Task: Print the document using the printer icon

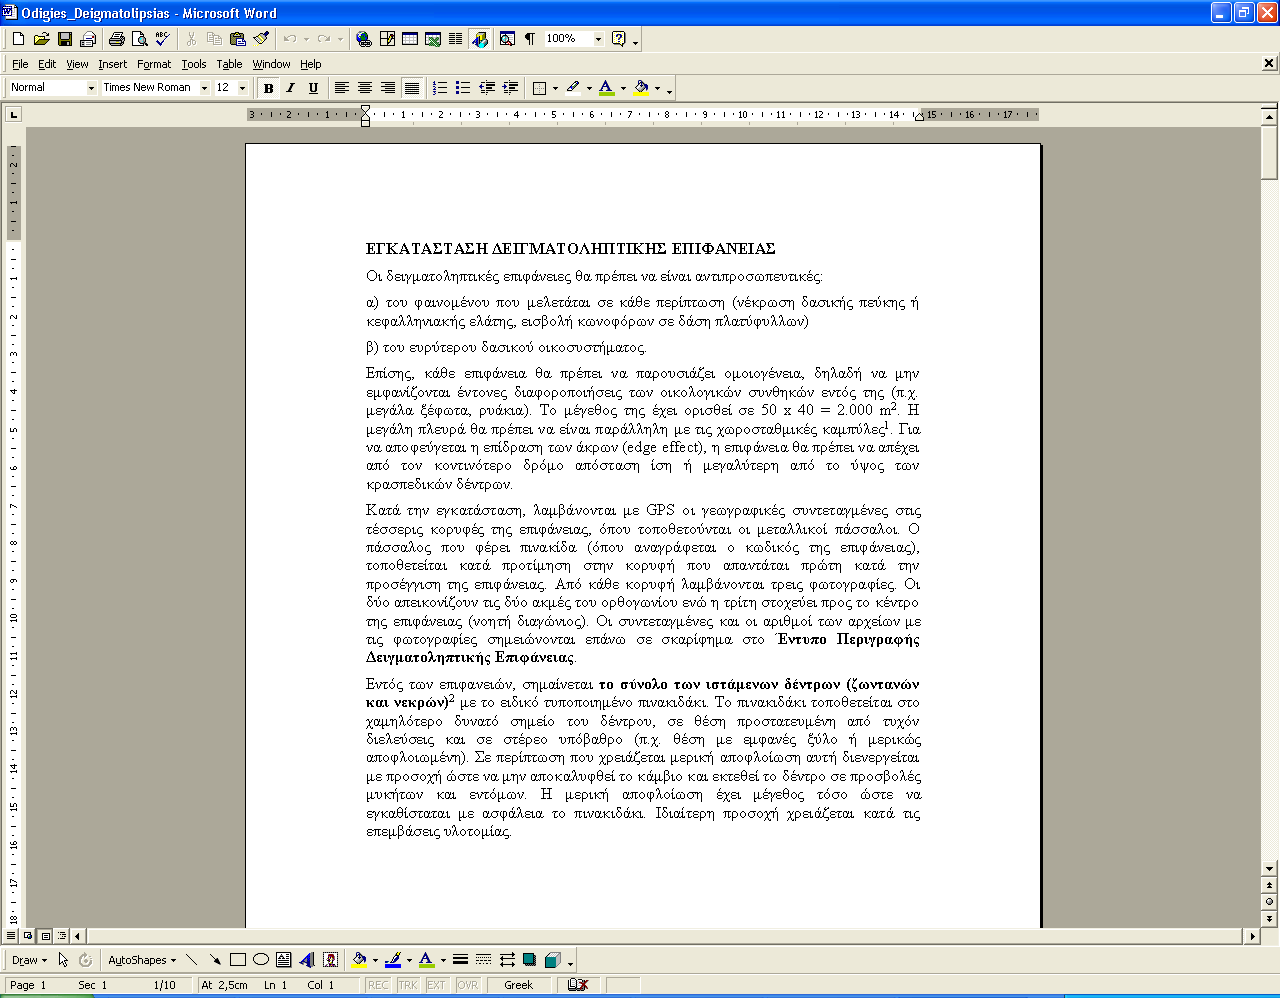Action: [116, 39]
